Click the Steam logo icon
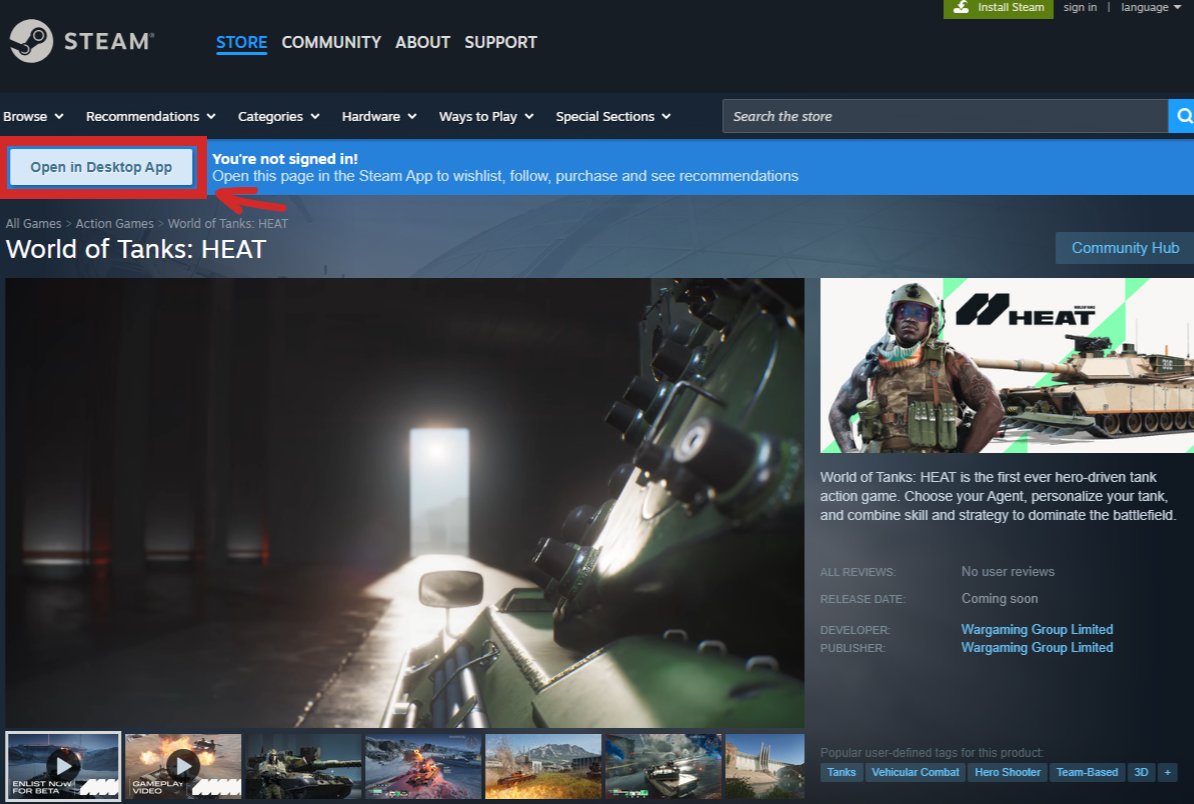 [x=31, y=40]
